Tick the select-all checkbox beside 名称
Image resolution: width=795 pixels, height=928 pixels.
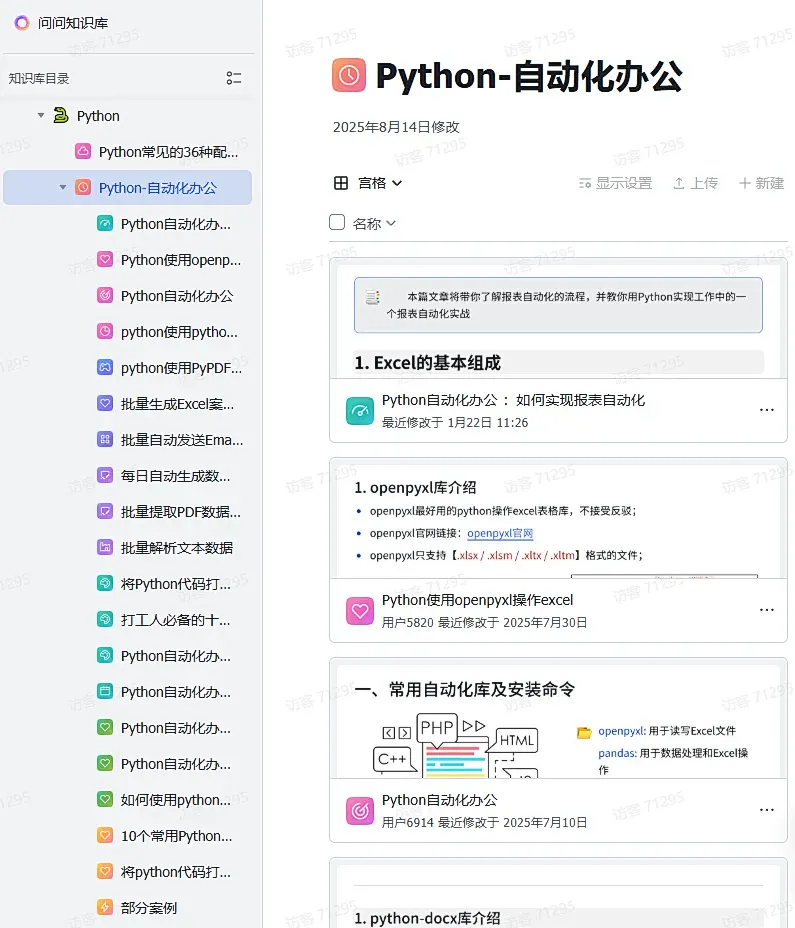pyautogui.click(x=337, y=223)
